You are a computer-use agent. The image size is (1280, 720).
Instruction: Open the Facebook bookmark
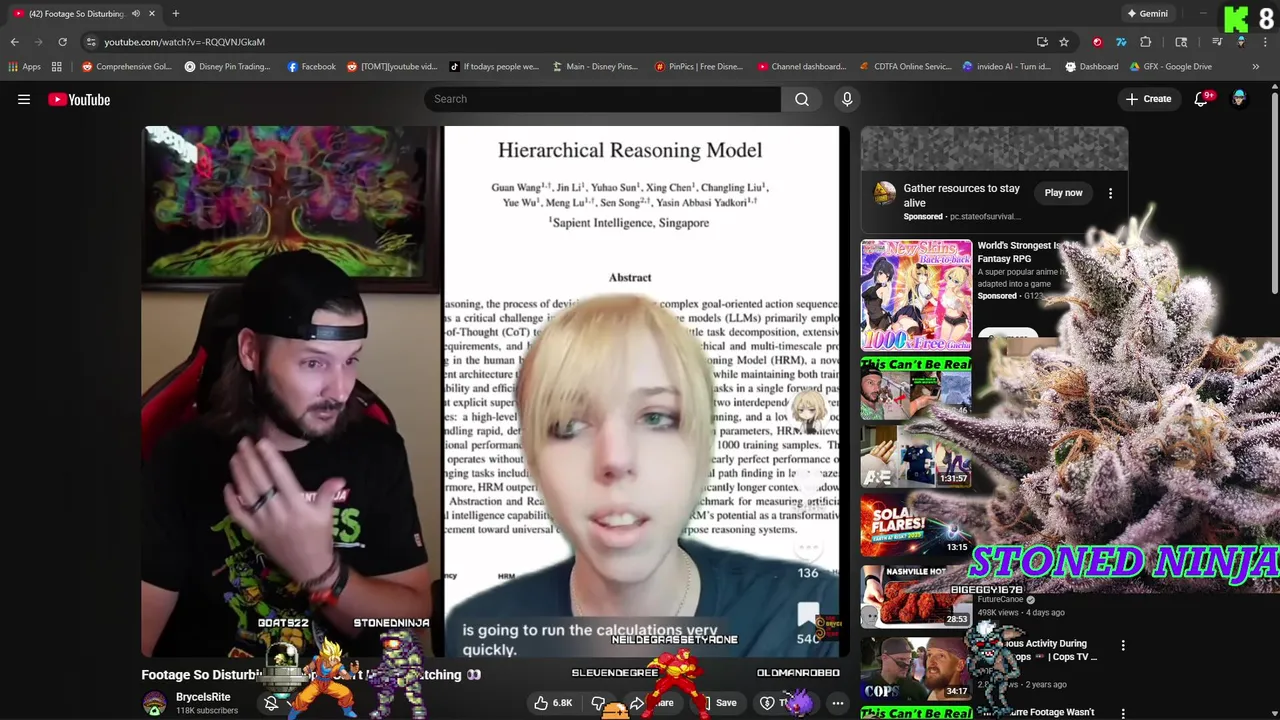tap(311, 67)
